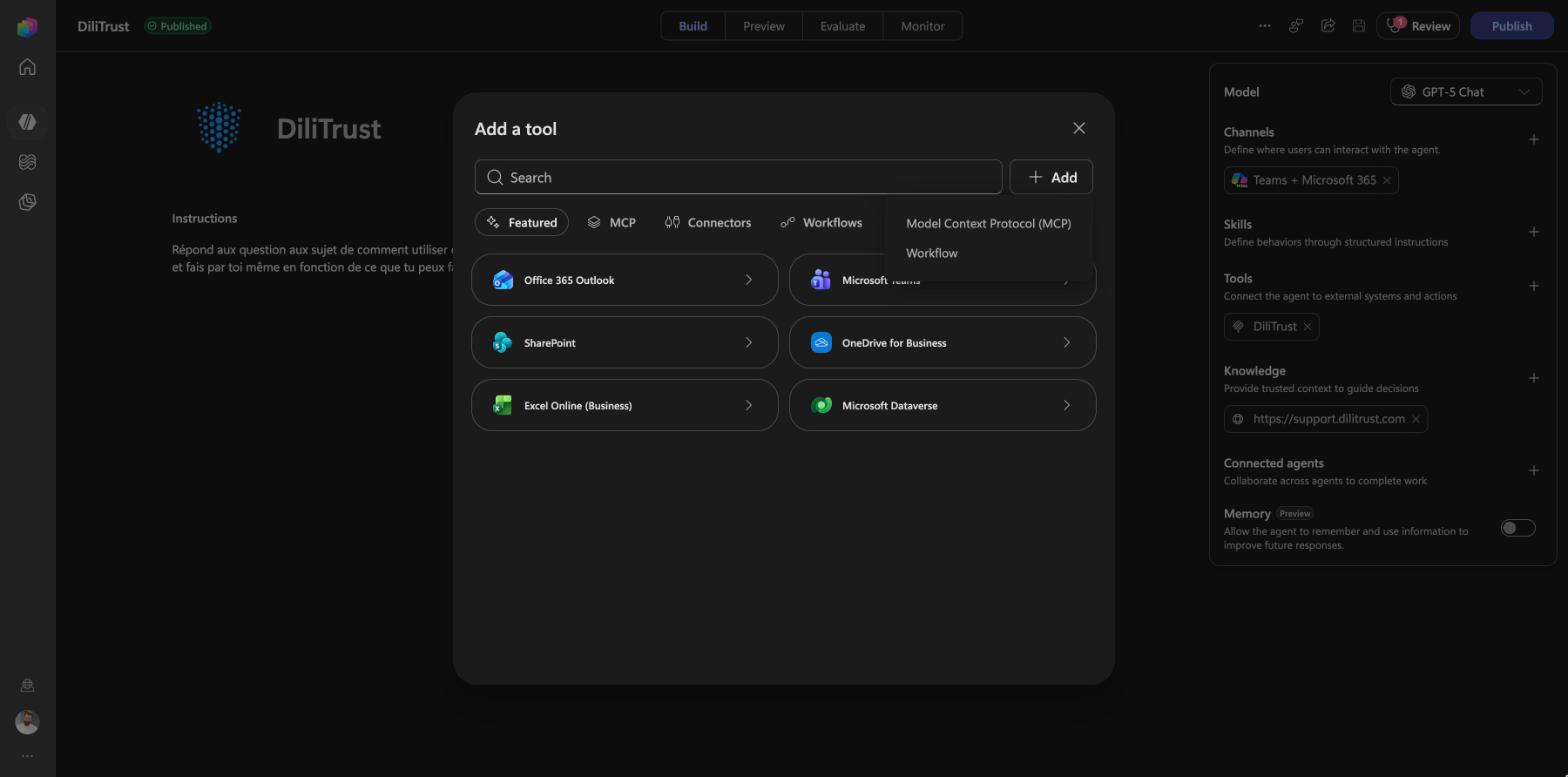Switch to the Preview tab
1568x777 pixels.
click(x=764, y=26)
